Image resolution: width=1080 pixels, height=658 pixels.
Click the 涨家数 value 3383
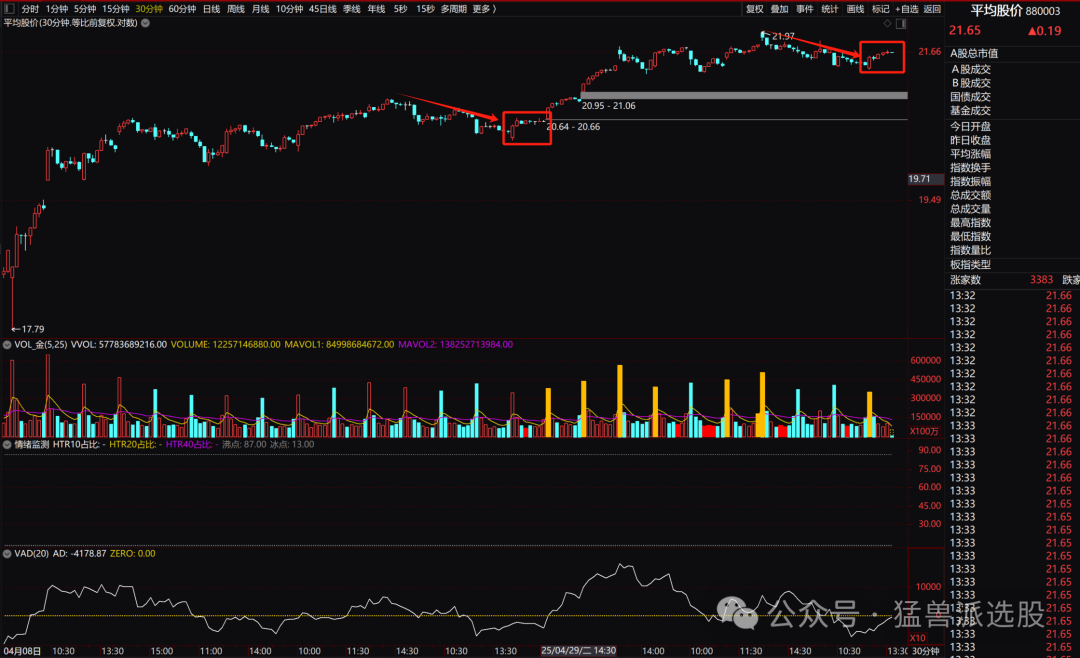(x=1041, y=280)
